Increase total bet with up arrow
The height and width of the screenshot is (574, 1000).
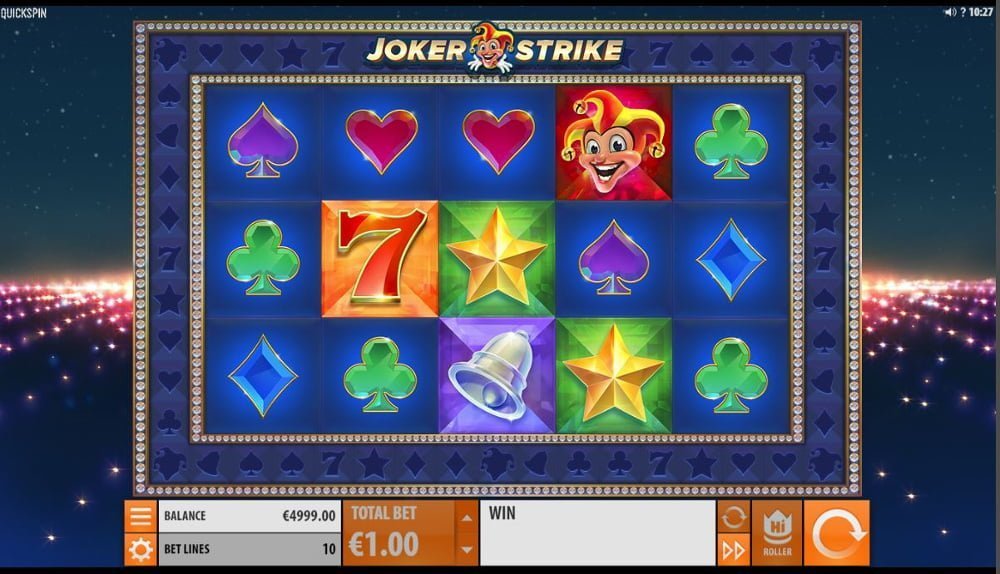point(467,517)
